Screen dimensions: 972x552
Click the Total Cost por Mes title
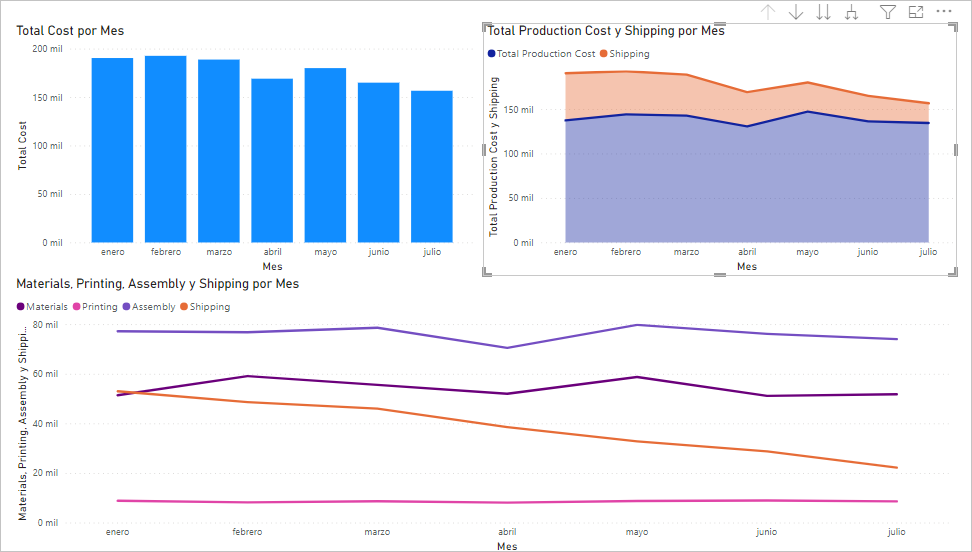pos(70,31)
